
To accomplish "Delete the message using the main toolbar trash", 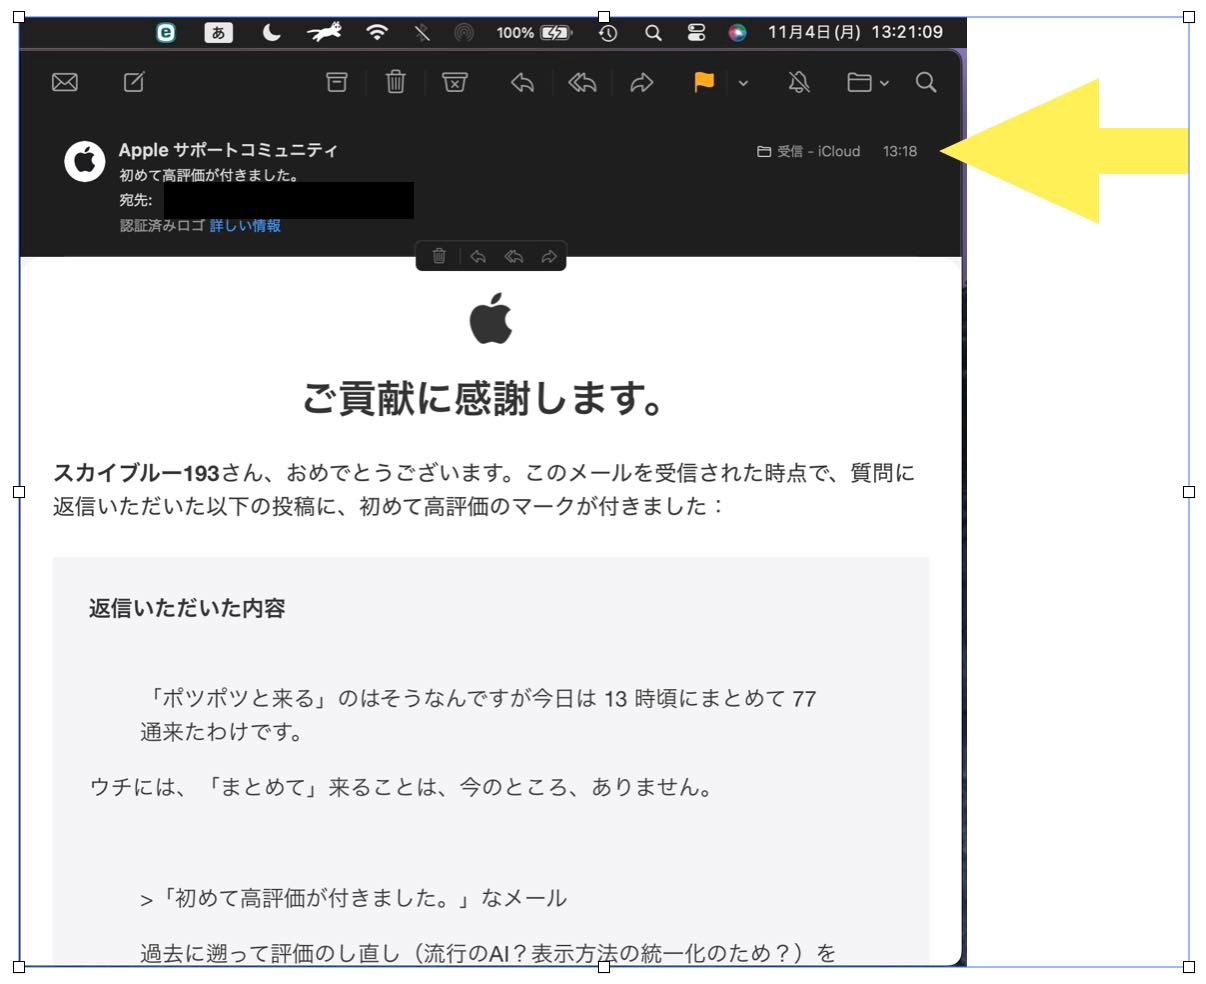I will [396, 82].
